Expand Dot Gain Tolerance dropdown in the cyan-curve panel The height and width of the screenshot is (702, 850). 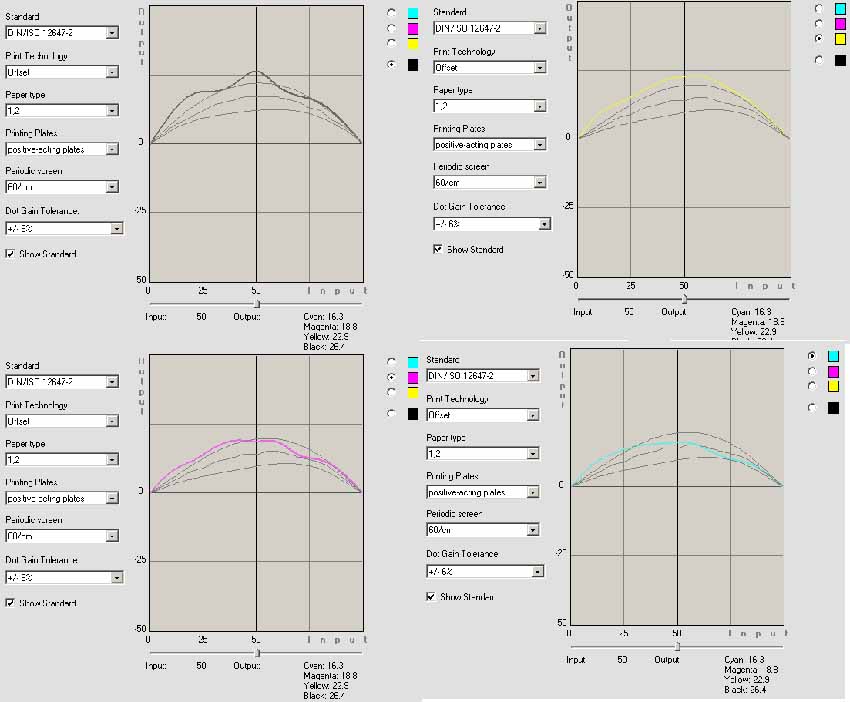click(x=537, y=571)
